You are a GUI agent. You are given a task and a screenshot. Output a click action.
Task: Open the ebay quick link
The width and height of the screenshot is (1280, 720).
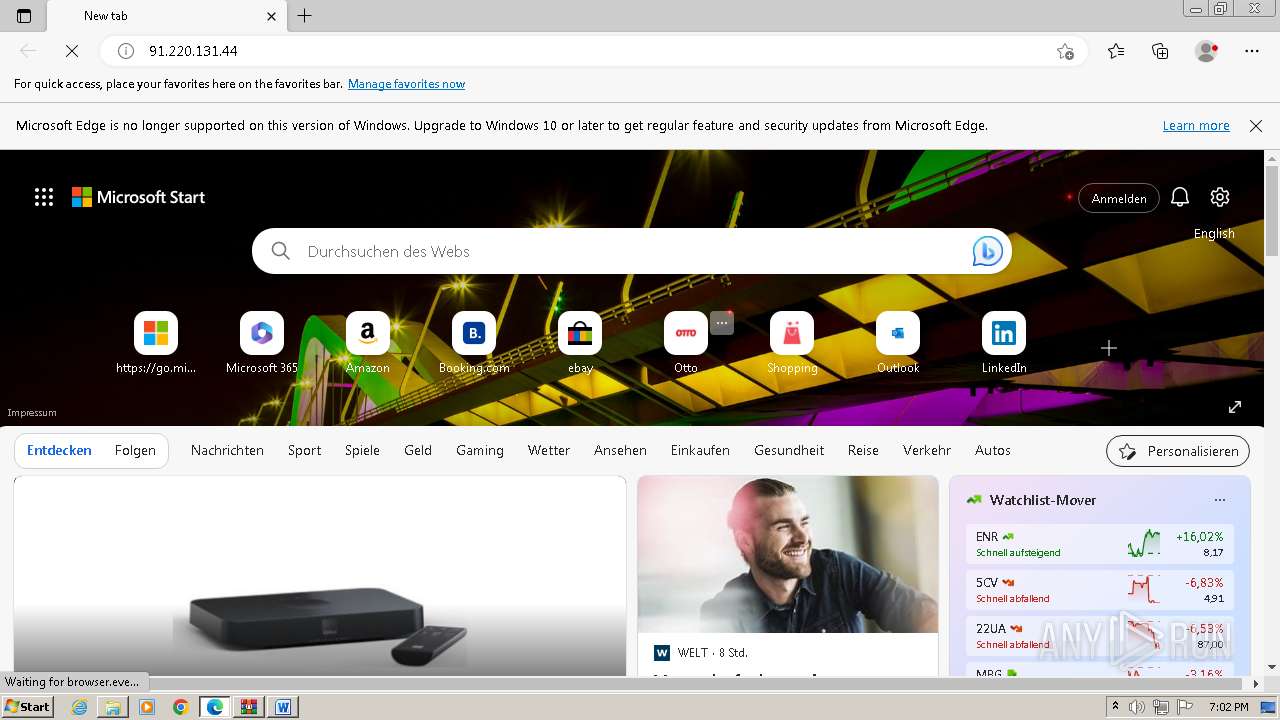pos(580,343)
